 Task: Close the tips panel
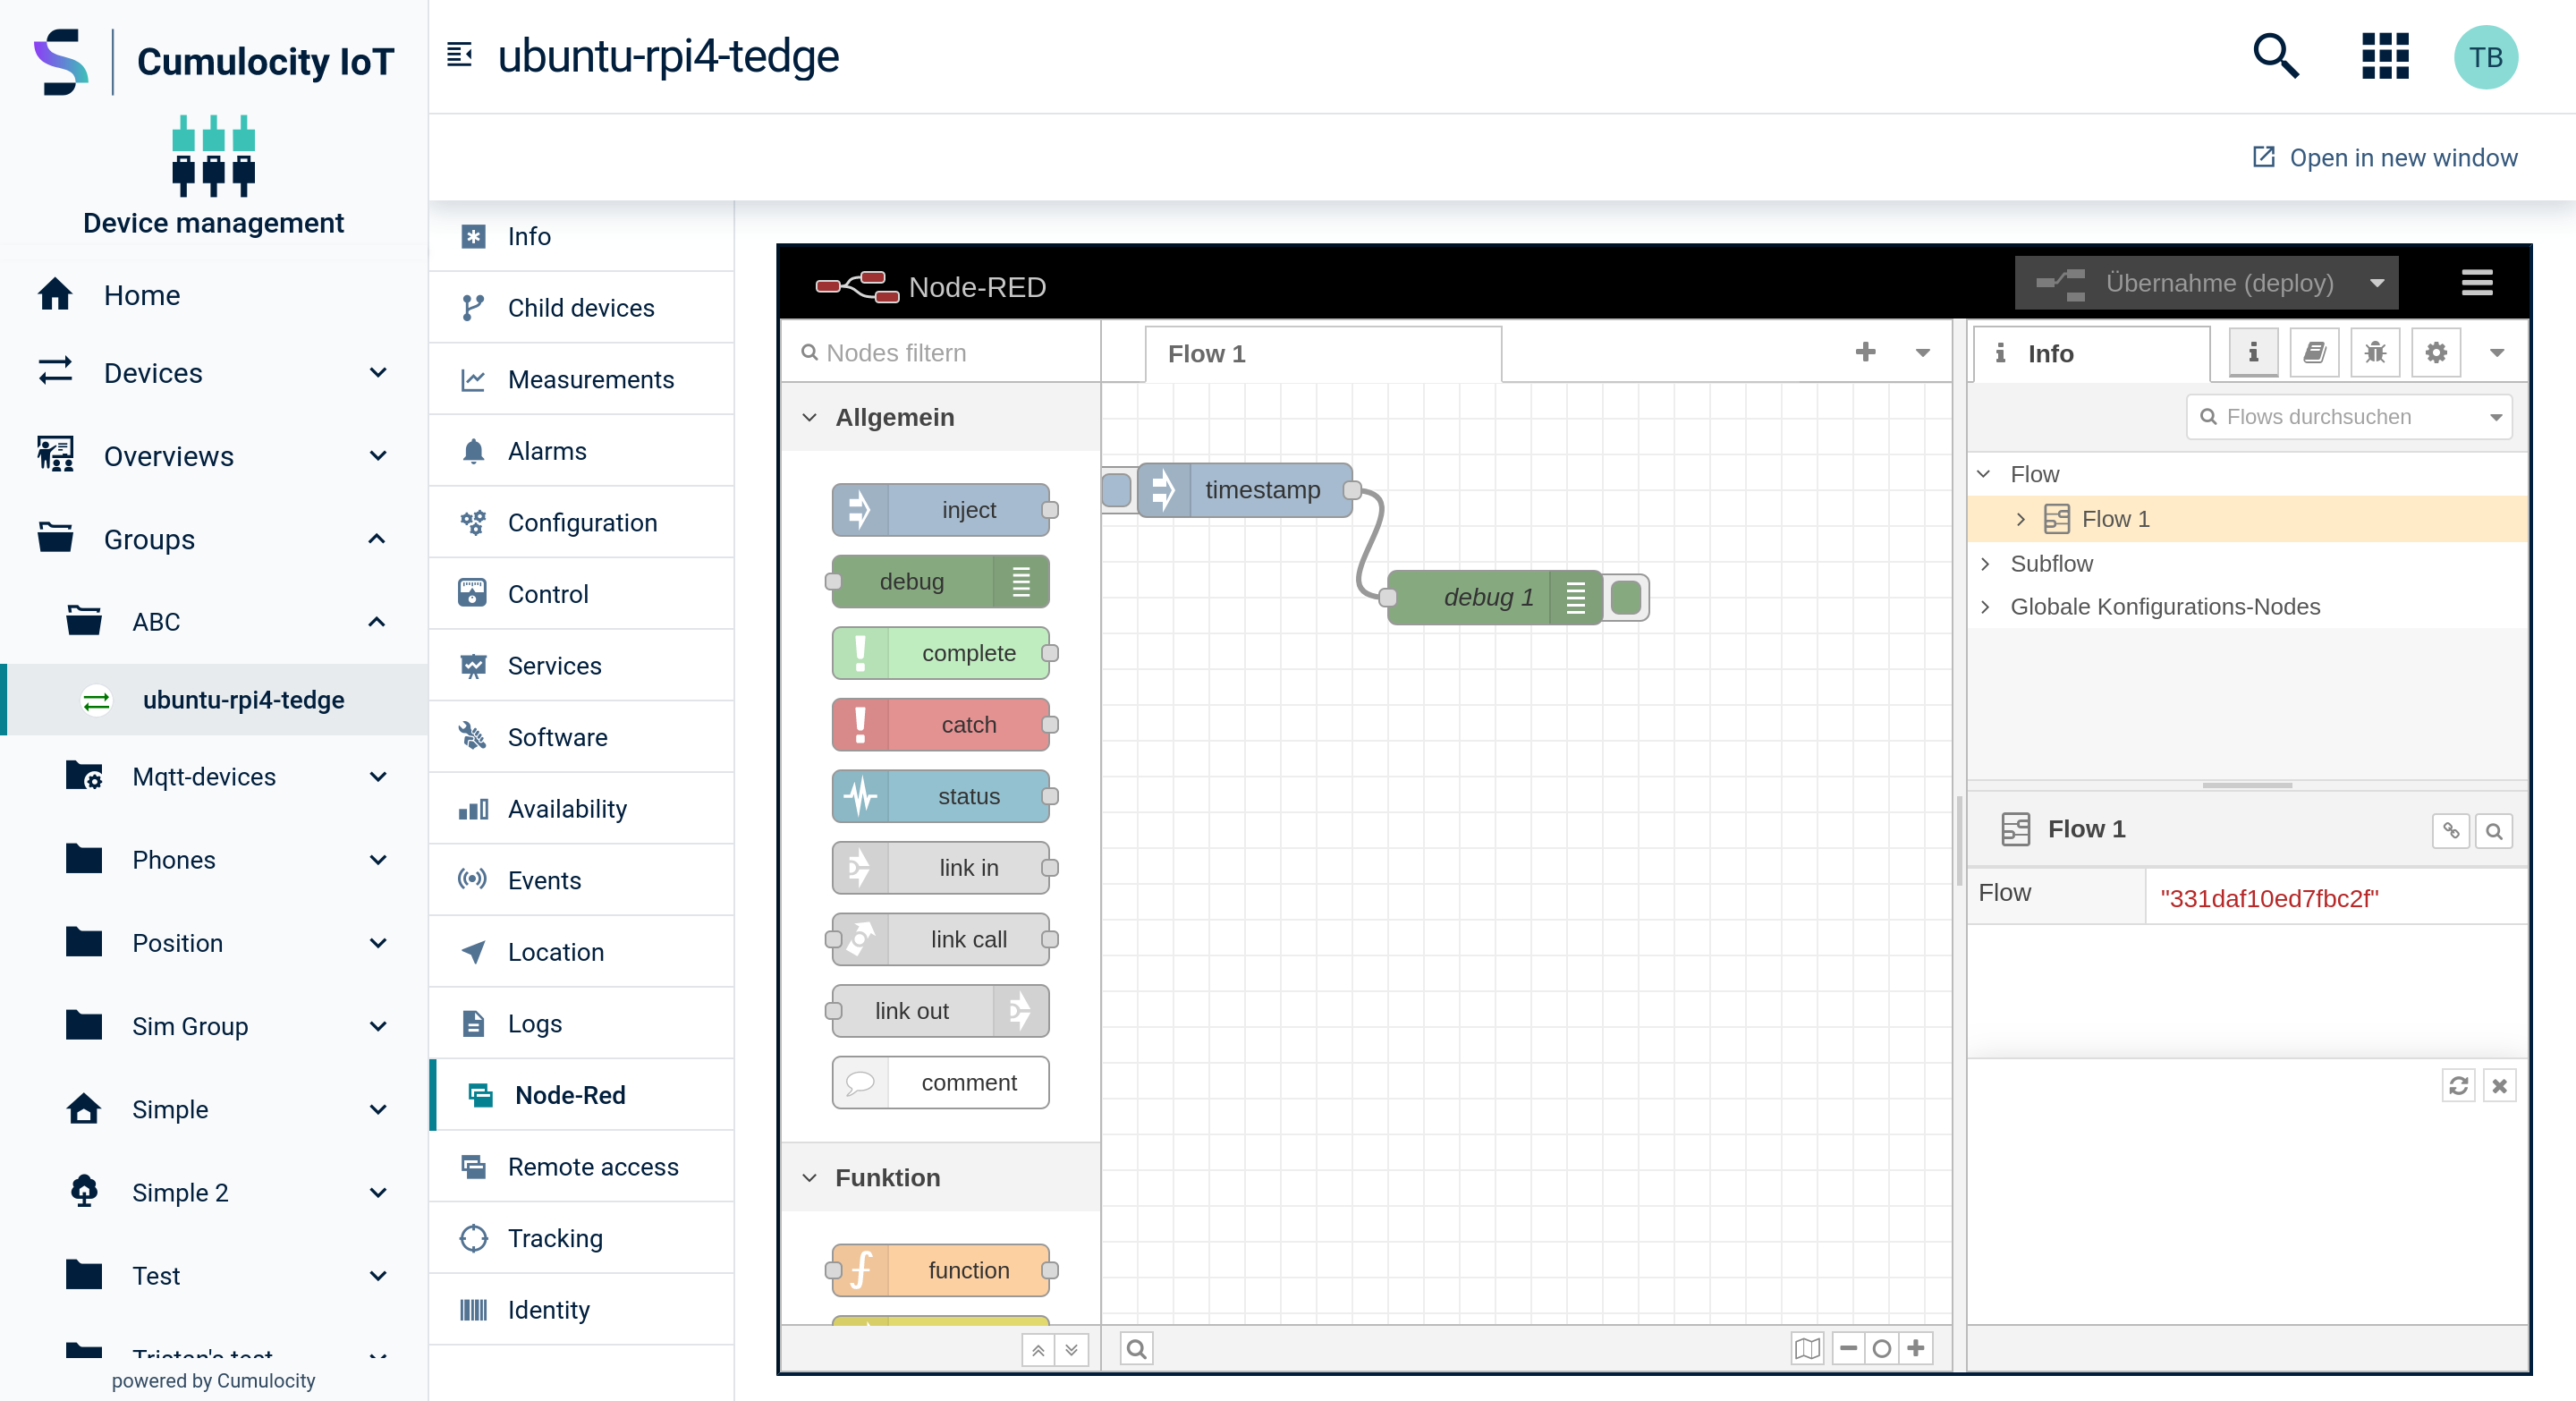coord(2499,1086)
